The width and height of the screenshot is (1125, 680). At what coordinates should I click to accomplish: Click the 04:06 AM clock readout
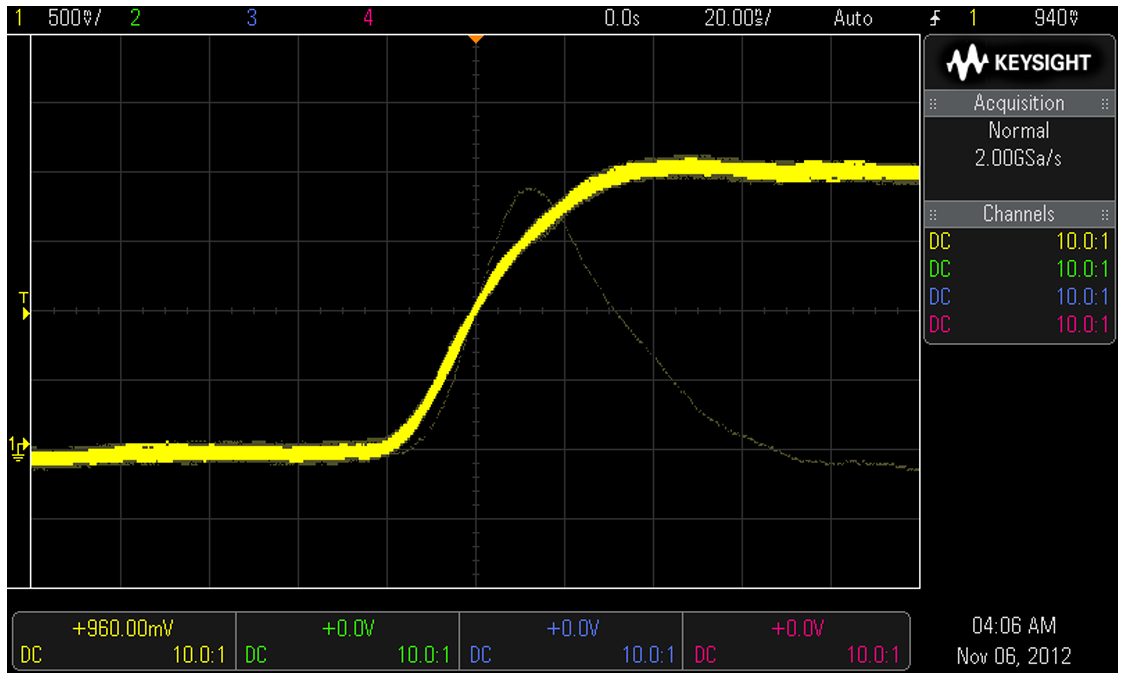coord(1014,626)
